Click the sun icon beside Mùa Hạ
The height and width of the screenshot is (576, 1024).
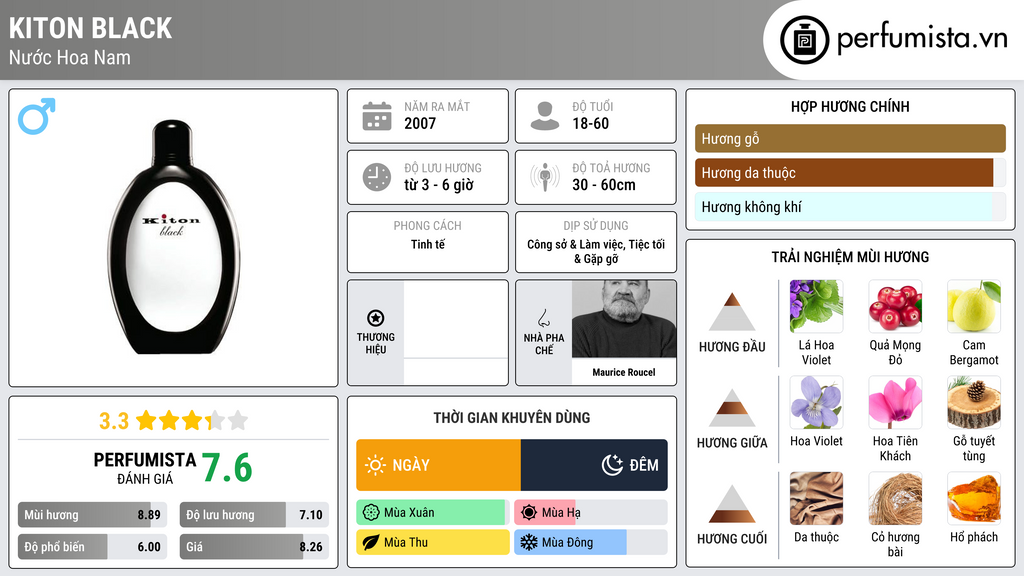click(x=529, y=513)
